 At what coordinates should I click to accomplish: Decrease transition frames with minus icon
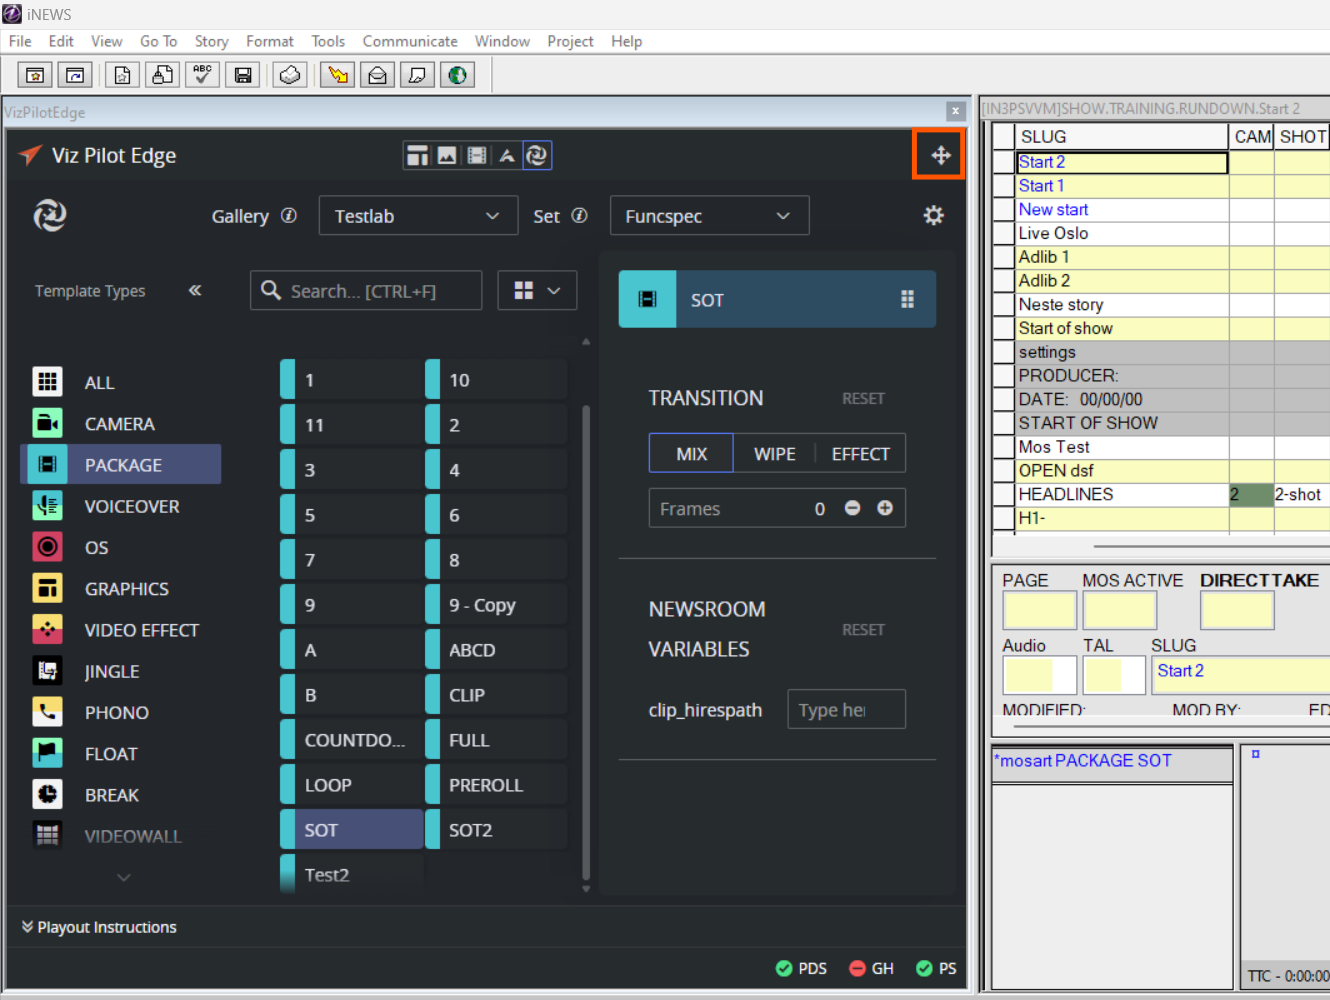pos(852,508)
